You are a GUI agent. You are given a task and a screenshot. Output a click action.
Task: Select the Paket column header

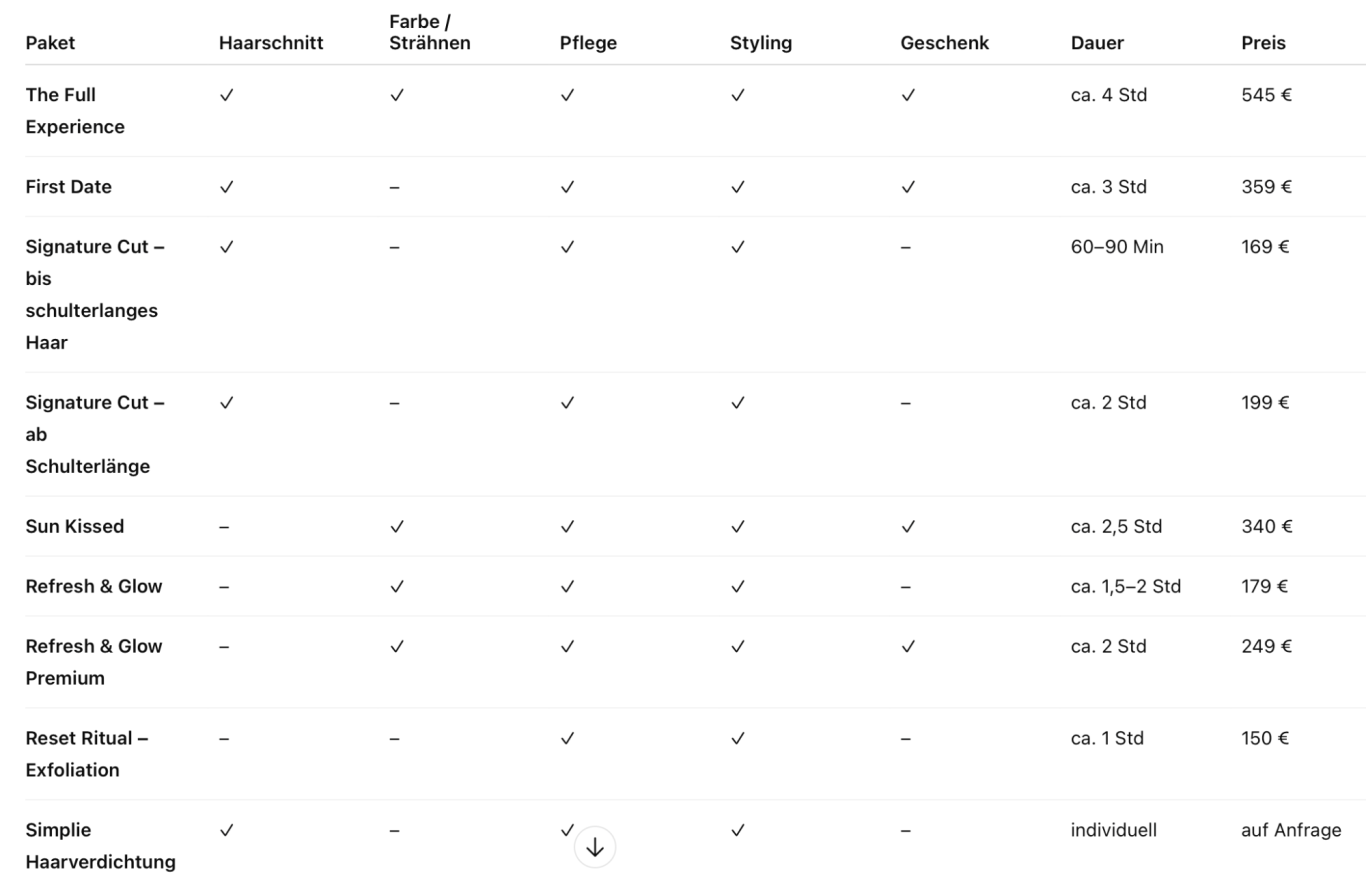click(x=50, y=43)
